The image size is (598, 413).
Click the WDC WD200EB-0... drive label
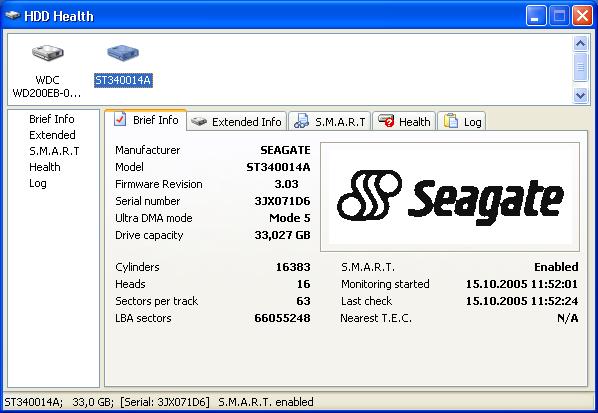[x=47, y=87]
